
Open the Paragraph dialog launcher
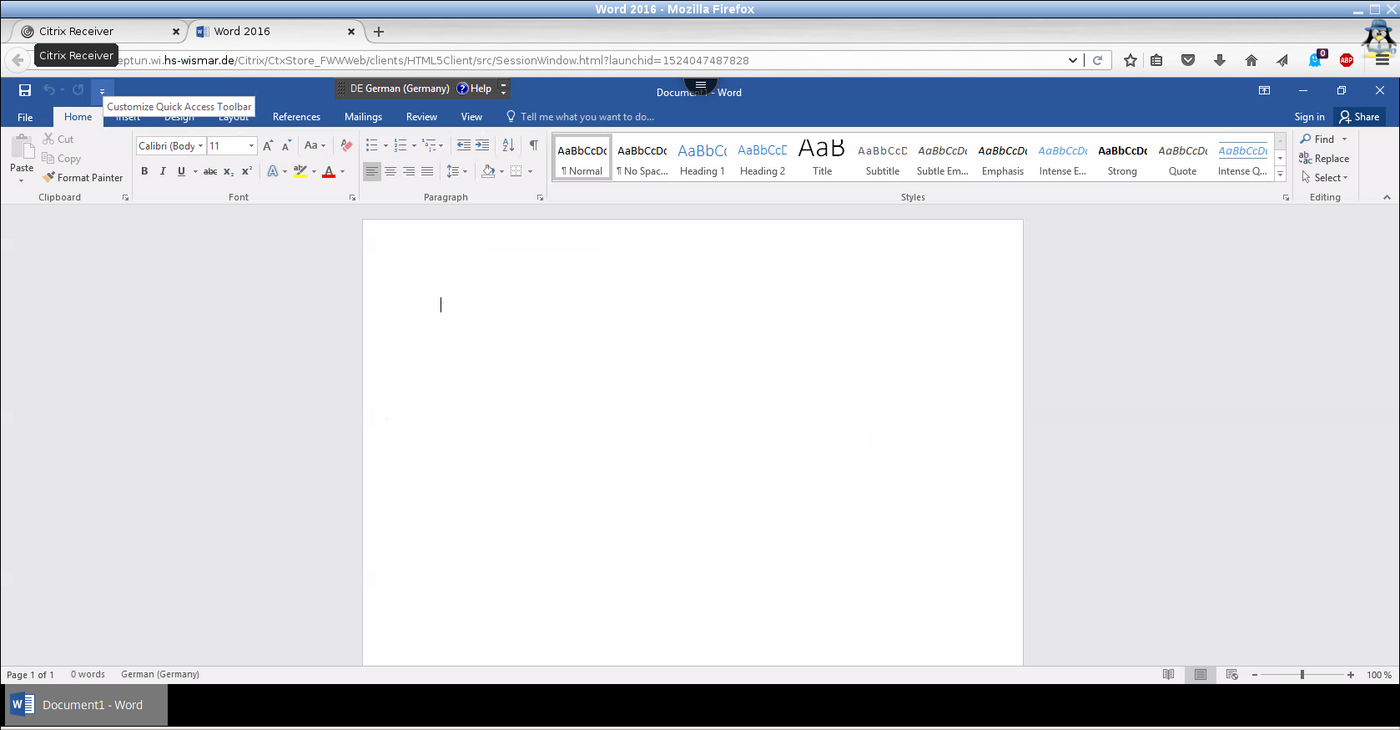(x=540, y=198)
